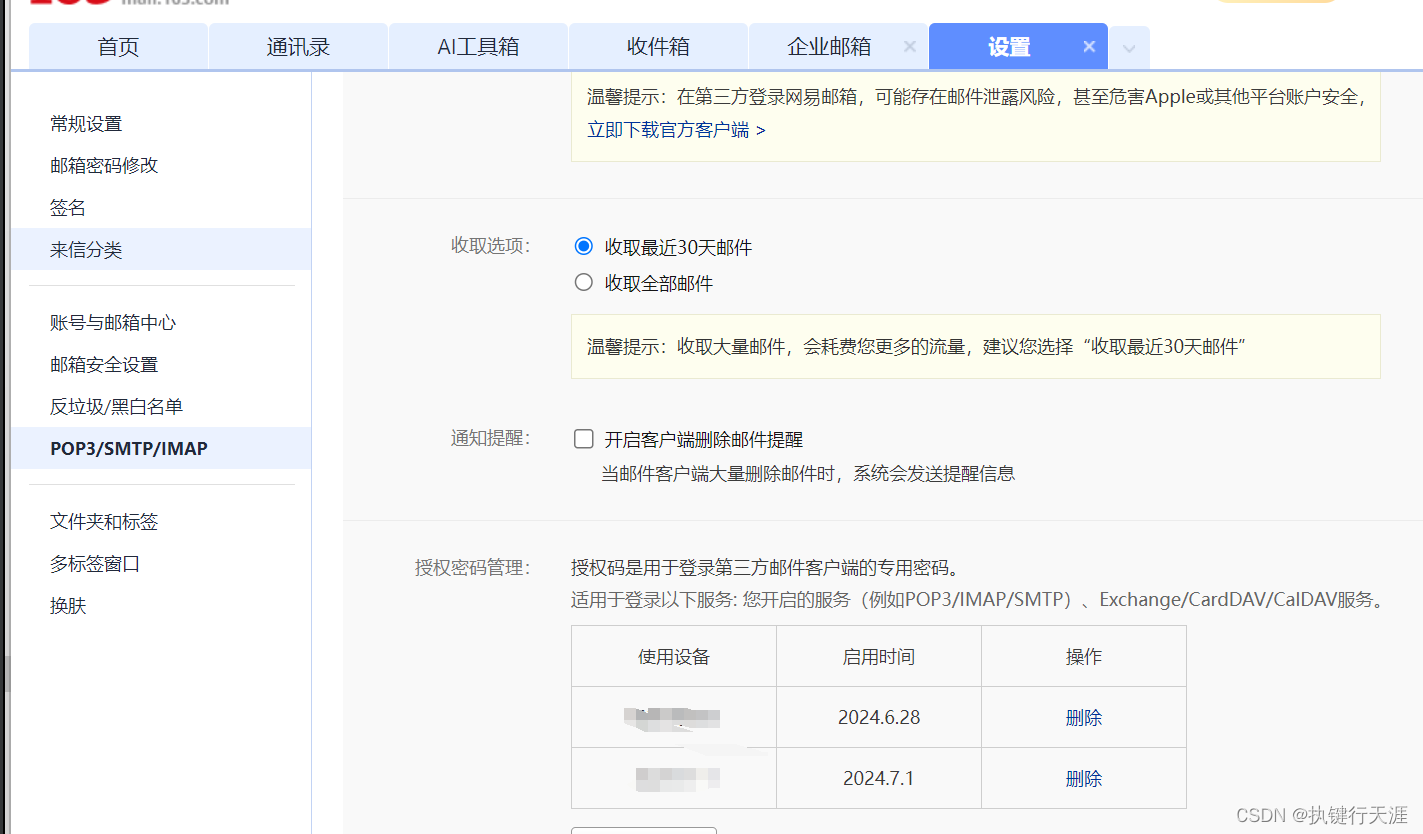Screen dimensions: 1423x834
Task: Click the 操作 column header
Action: coord(1084,657)
